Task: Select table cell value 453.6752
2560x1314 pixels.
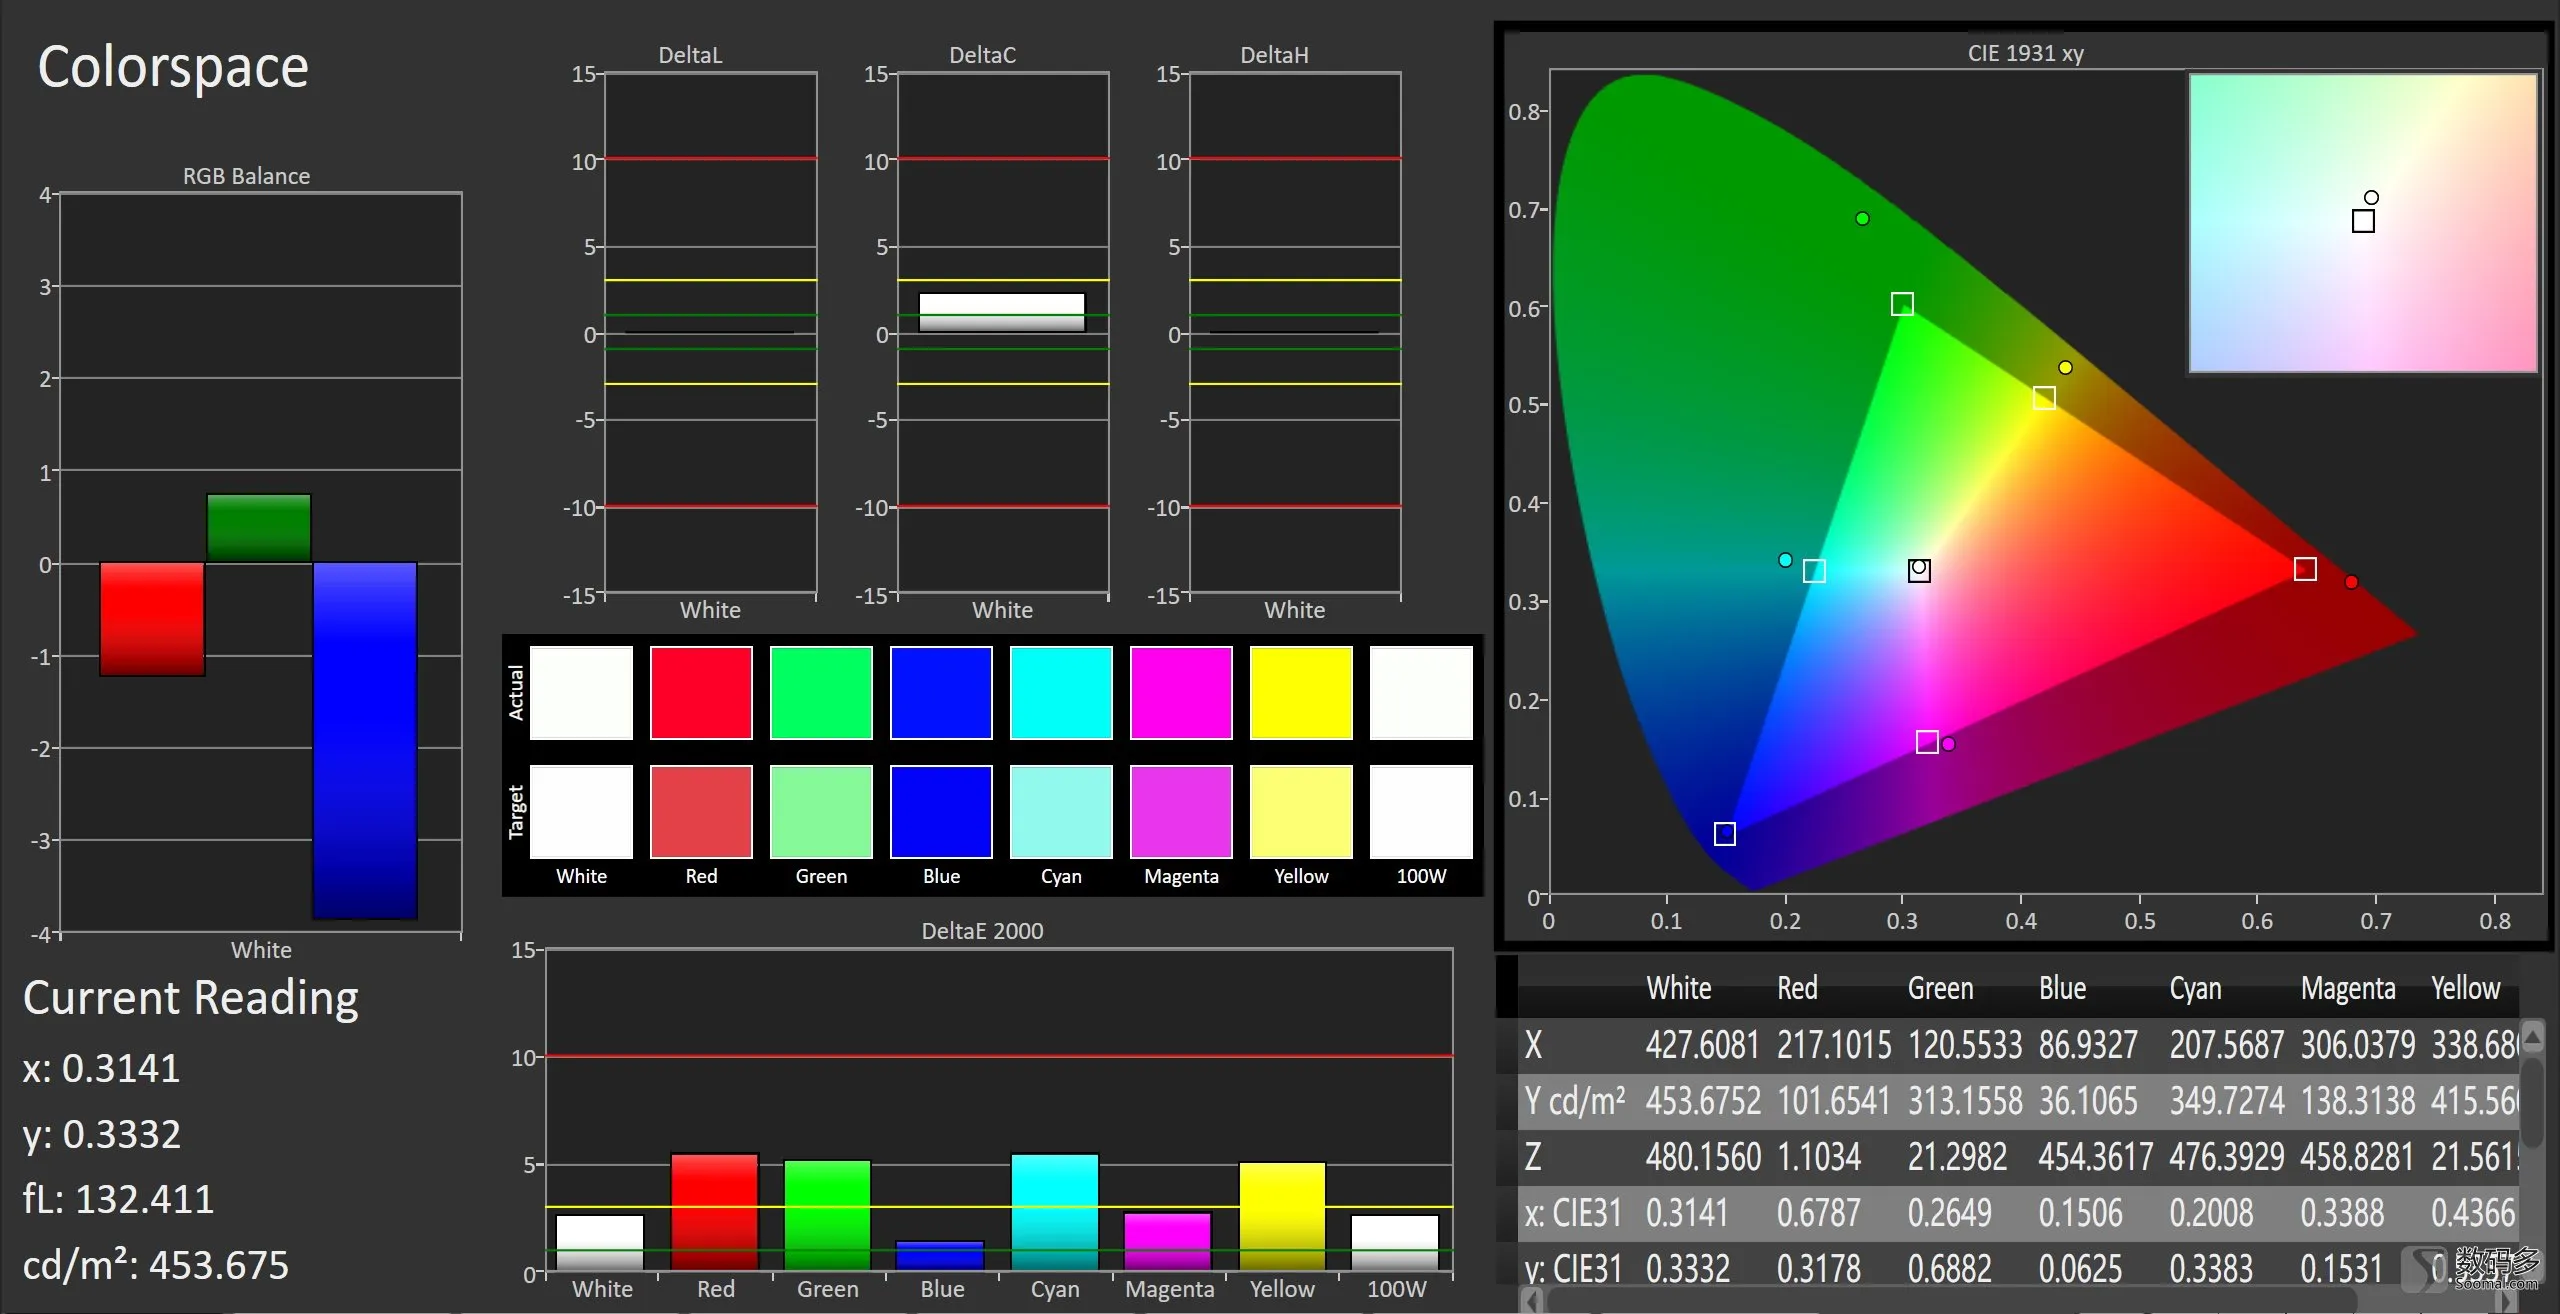Action: click(1704, 1101)
